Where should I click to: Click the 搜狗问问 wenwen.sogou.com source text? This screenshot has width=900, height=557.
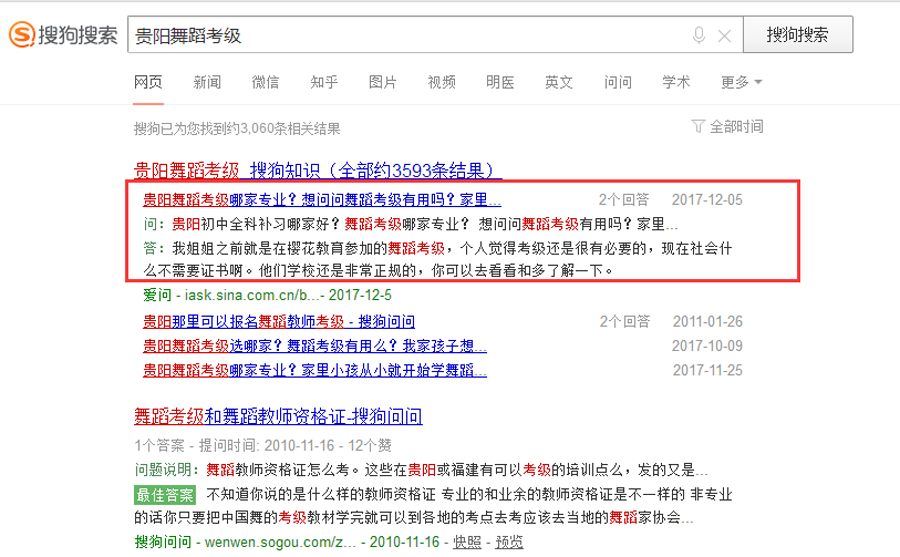point(287,542)
